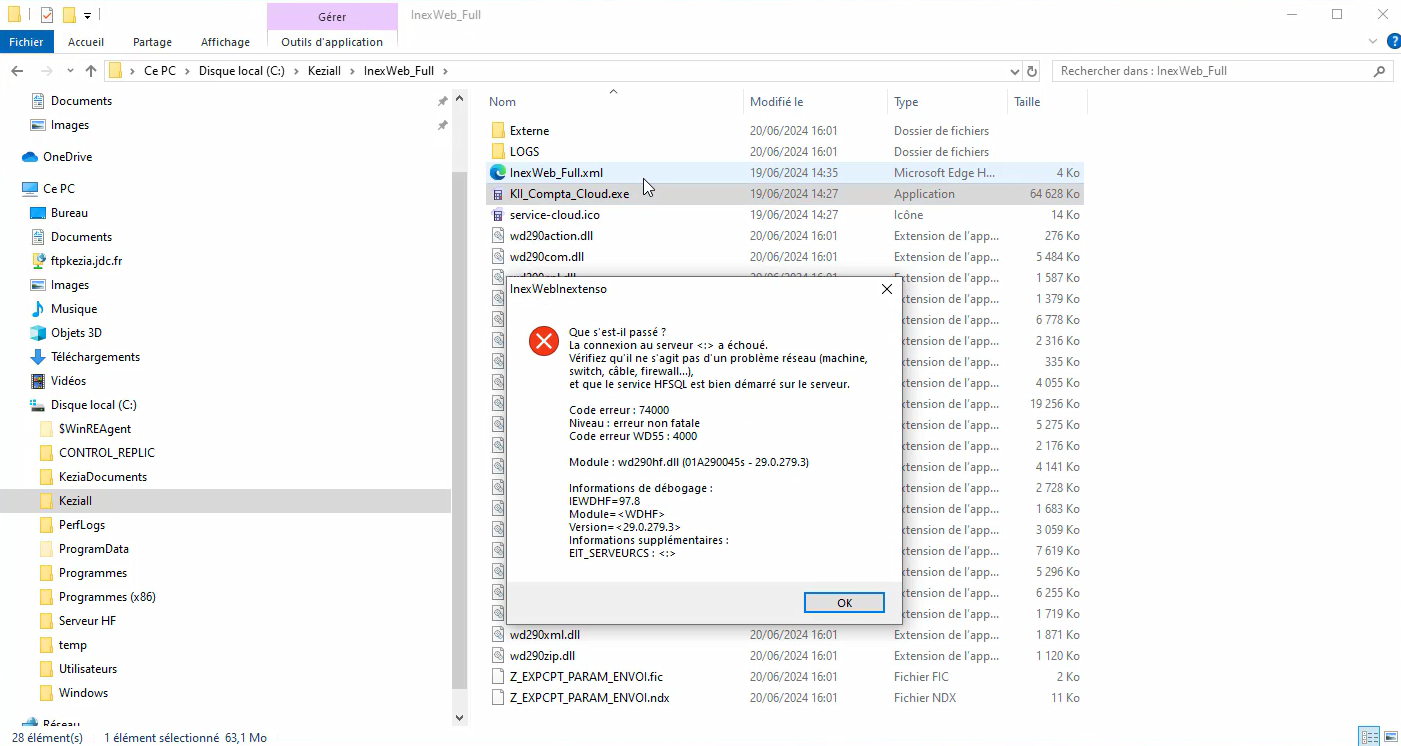Click the refresh icon next to address bar
1401x746 pixels.
(x=1033, y=71)
